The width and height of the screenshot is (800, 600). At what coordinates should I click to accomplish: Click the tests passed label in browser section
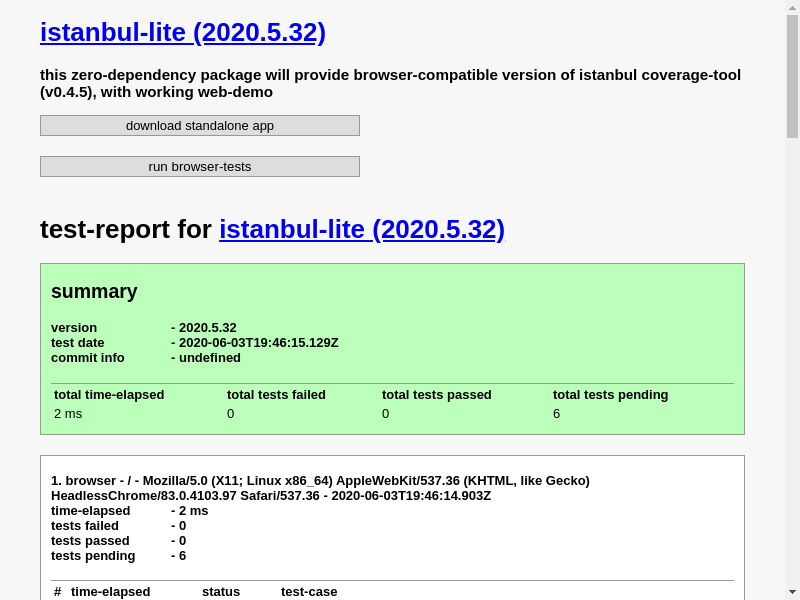90,541
